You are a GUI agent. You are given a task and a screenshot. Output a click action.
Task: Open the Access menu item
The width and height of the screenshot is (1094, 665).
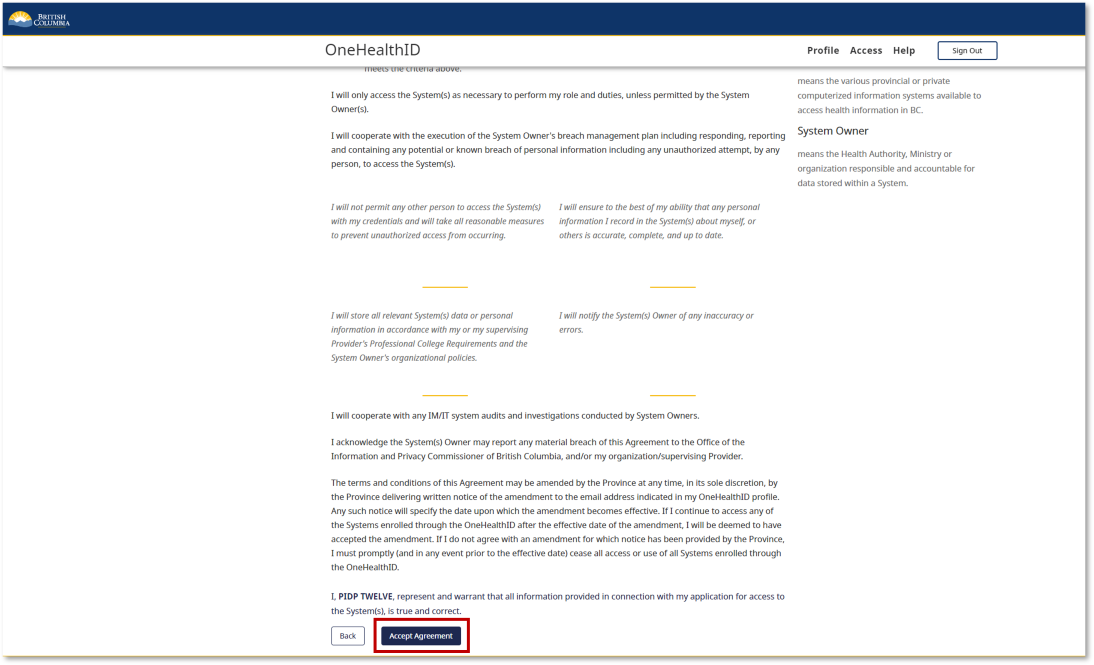point(866,50)
